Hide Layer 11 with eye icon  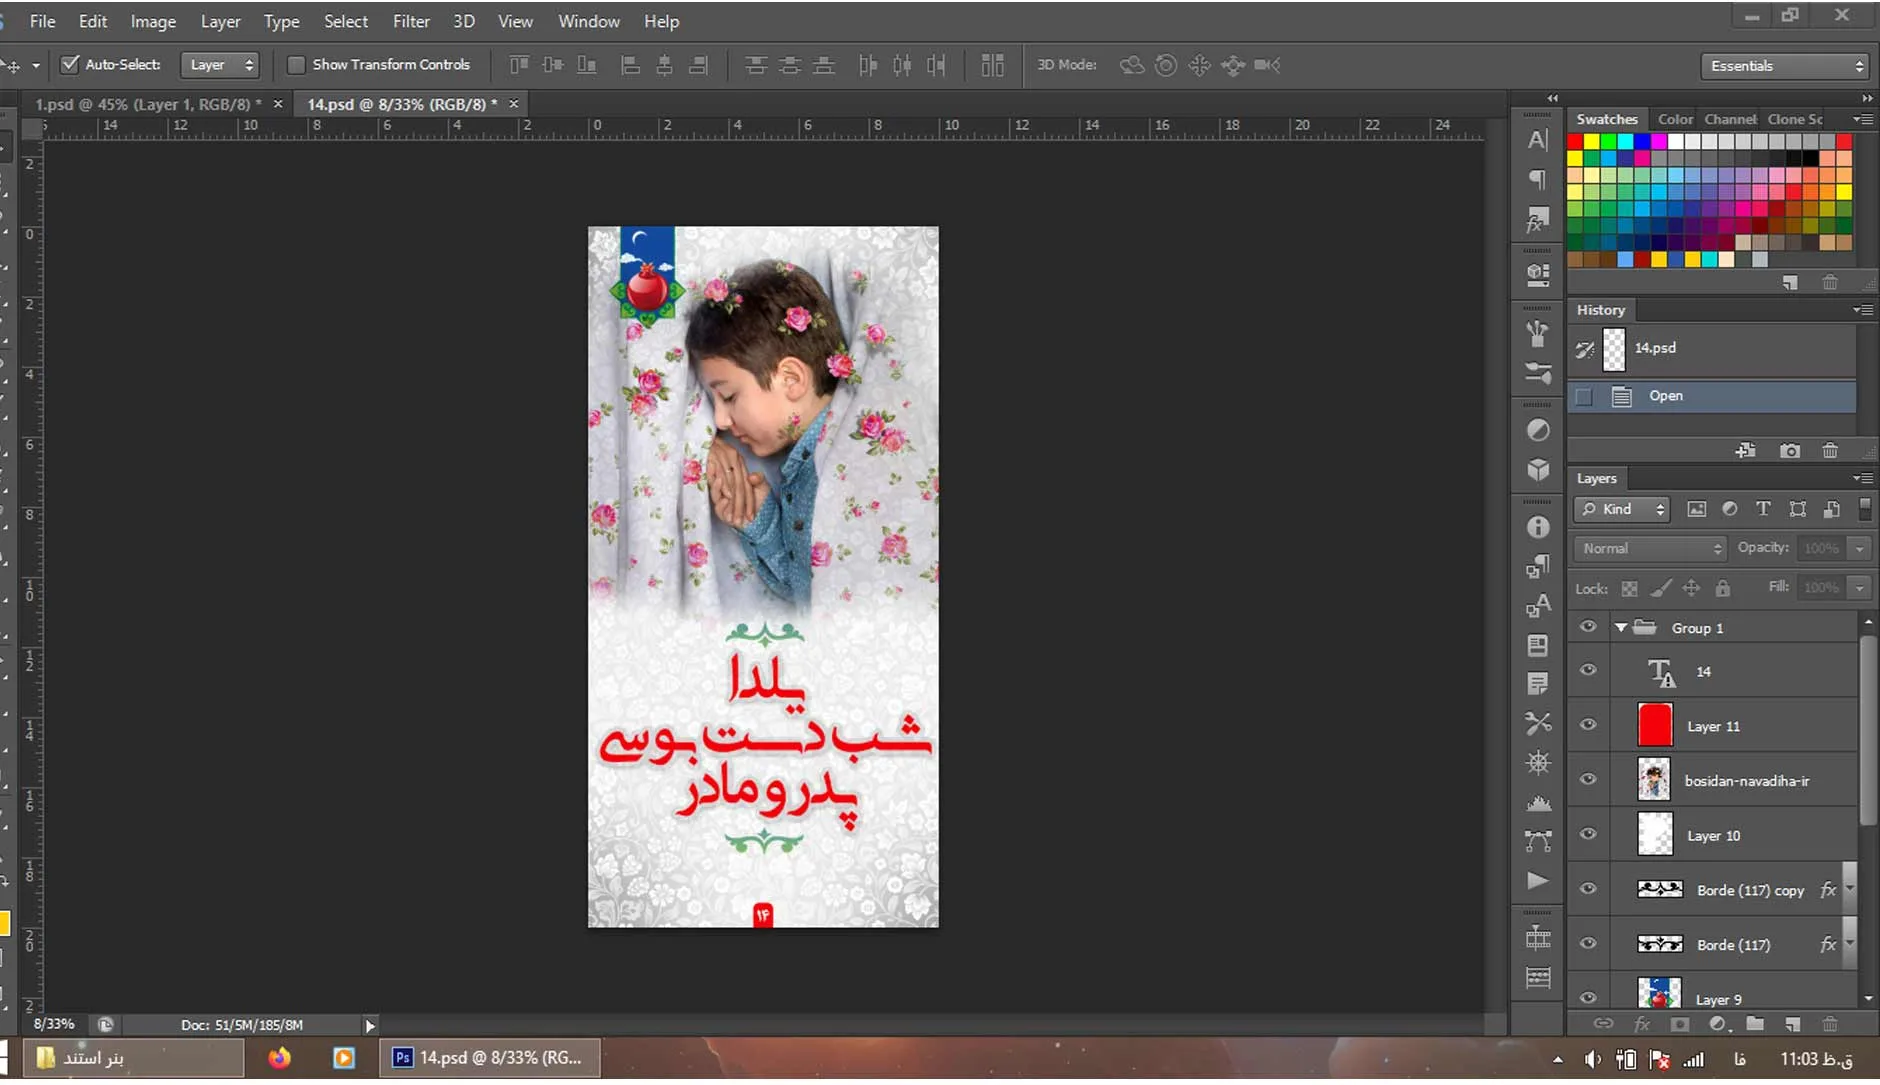pos(1588,725)
